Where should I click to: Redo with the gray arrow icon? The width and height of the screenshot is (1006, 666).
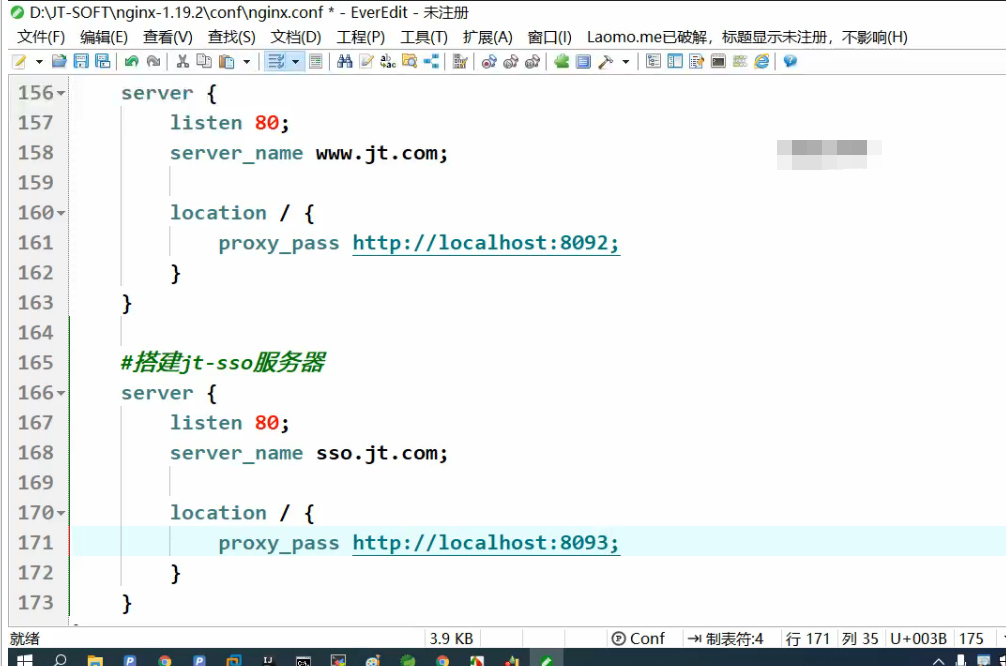(153, 62)
